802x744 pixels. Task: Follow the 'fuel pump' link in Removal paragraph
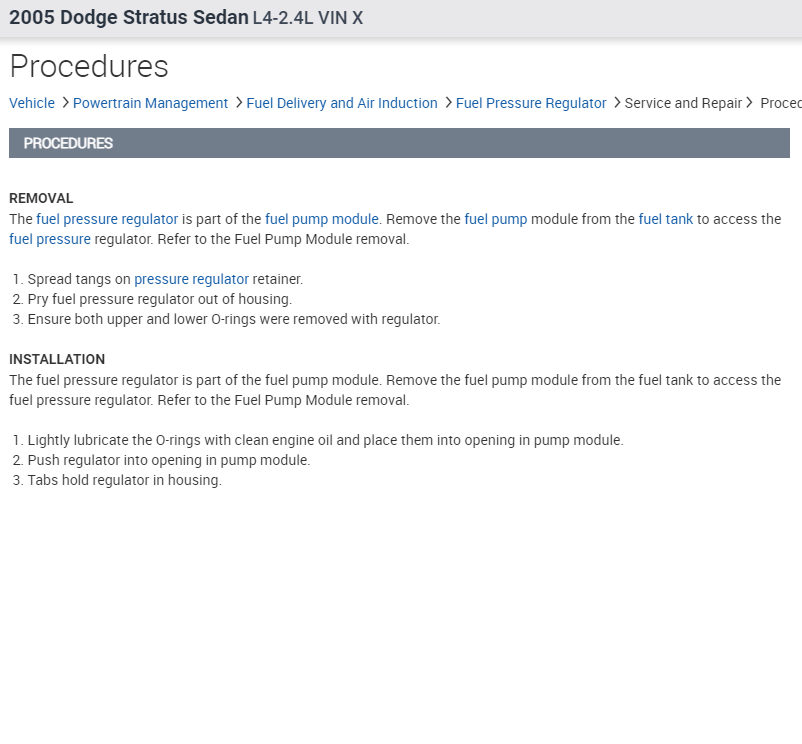496,219
